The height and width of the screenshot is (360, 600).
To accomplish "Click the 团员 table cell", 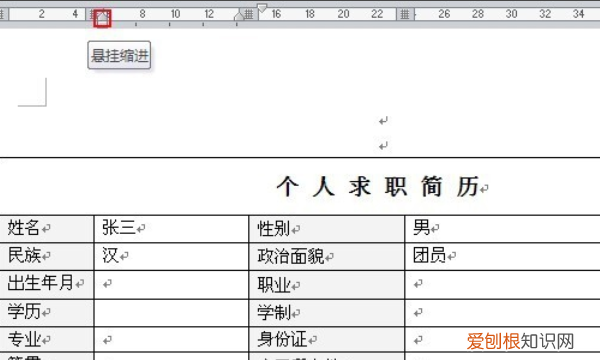I will point(502,256).
